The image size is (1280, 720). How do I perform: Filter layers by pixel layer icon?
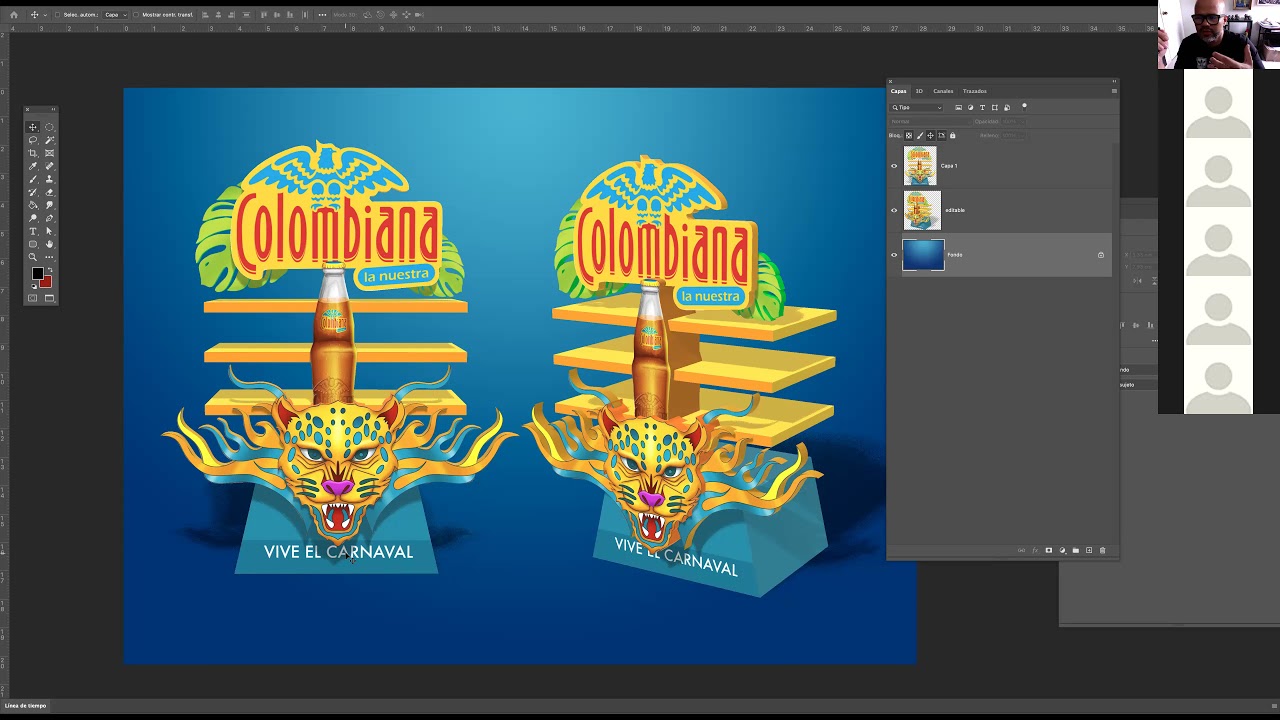pyautogui.click(x=958, y=107)
